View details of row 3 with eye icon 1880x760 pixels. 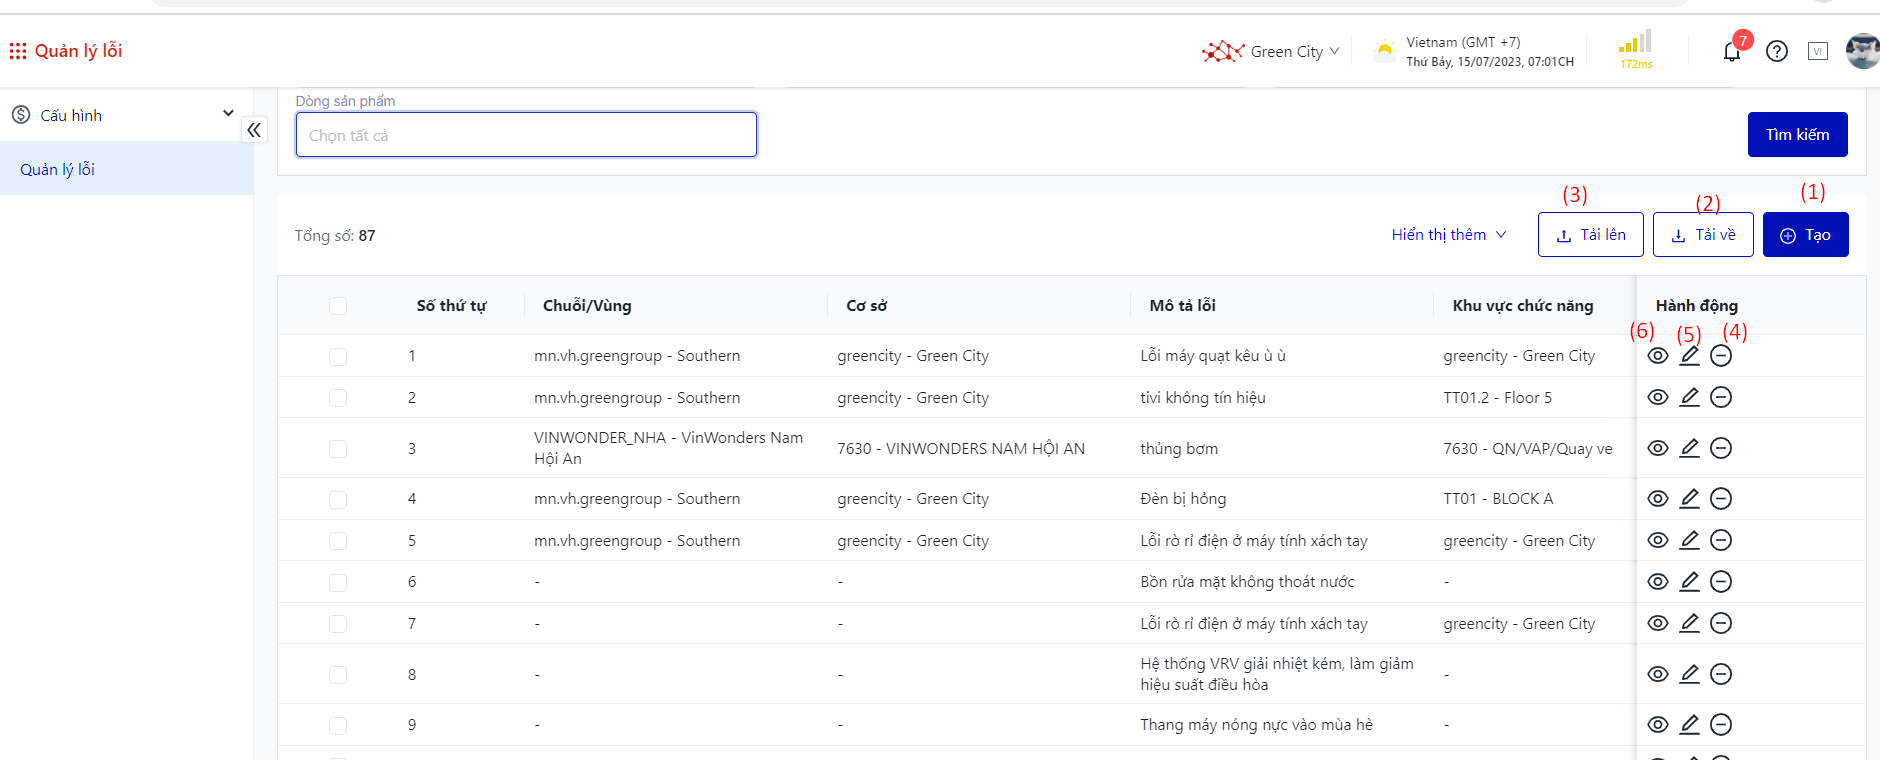(x=1658, y=448)
